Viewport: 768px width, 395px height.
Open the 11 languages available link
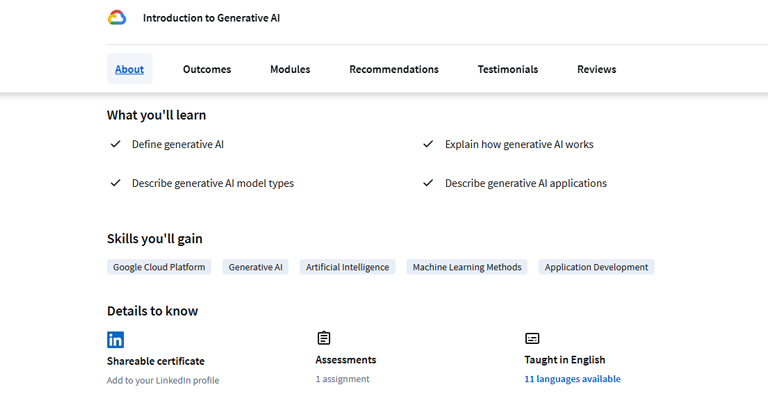pyautogui.click(x=573, y=379)
